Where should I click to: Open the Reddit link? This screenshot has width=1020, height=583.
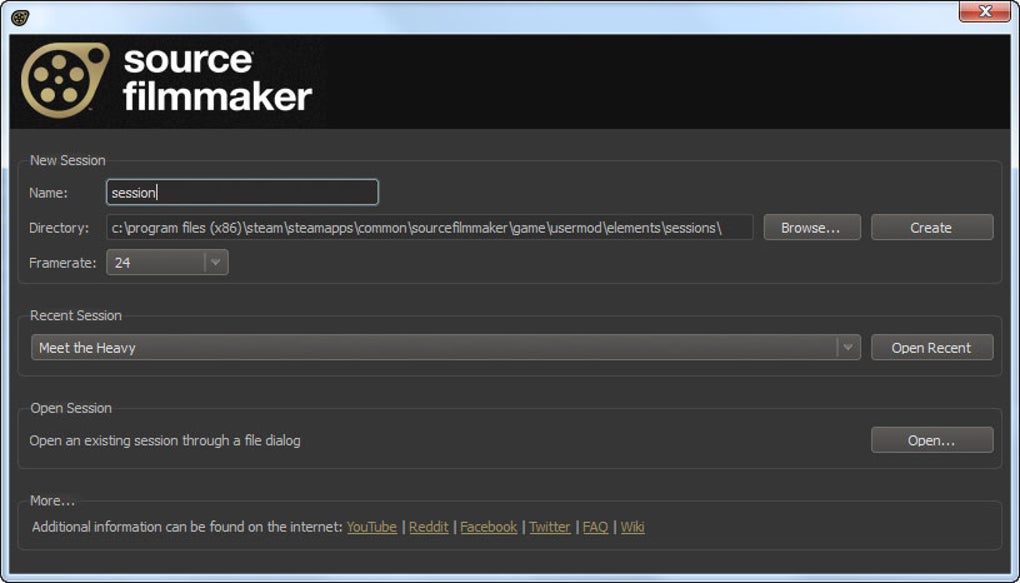pyautogui.click(x=429, y=527)
